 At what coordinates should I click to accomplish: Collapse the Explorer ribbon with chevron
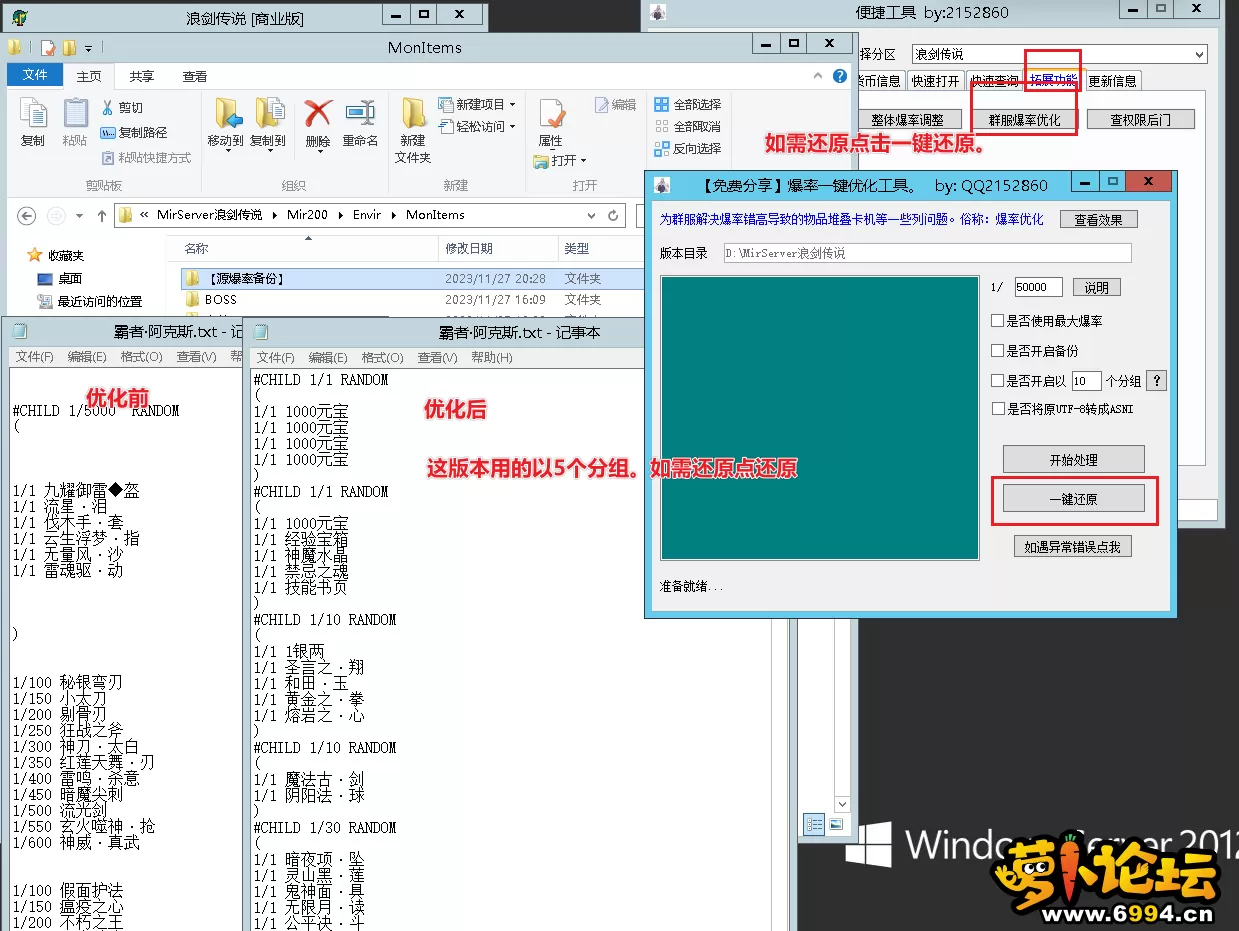[x=819, y=76]
